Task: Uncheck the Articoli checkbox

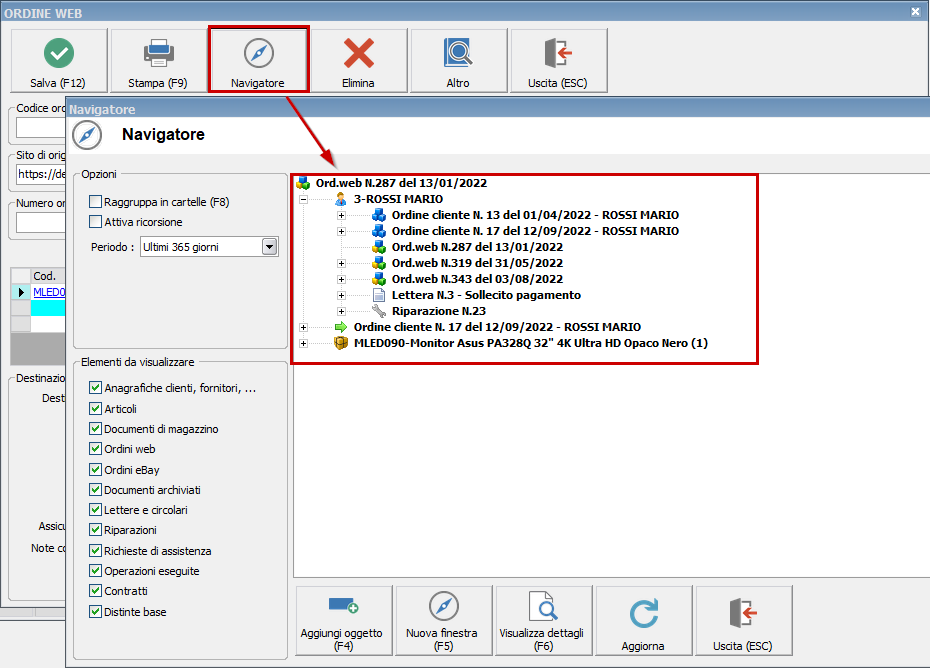Action: pos(95,409)
